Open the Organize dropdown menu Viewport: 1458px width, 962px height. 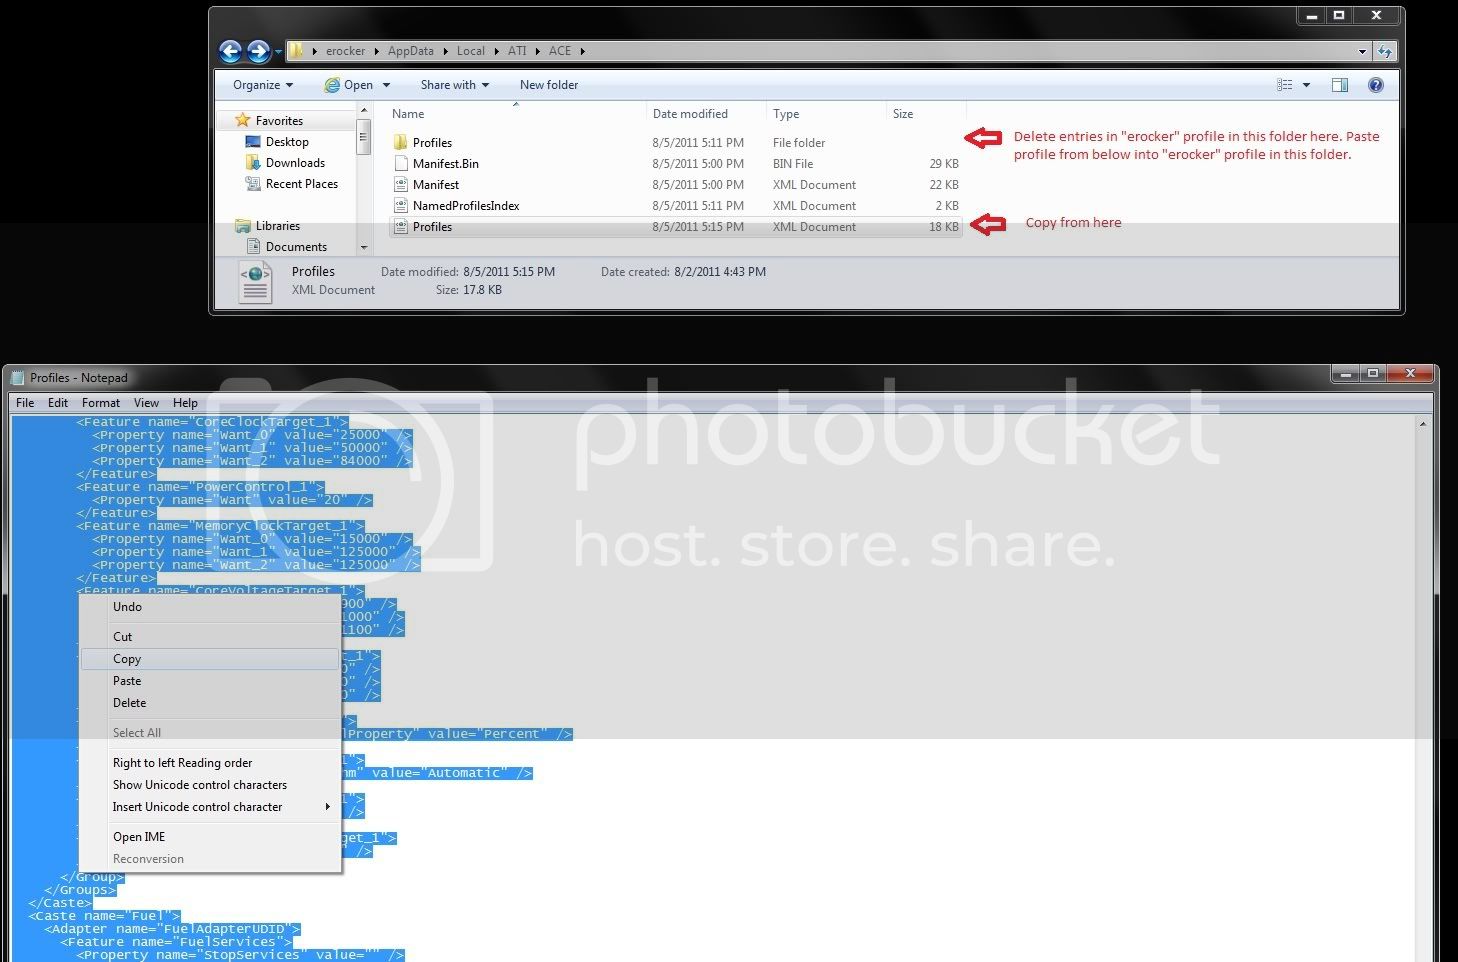pyautogui.click(x=263, y=85)
